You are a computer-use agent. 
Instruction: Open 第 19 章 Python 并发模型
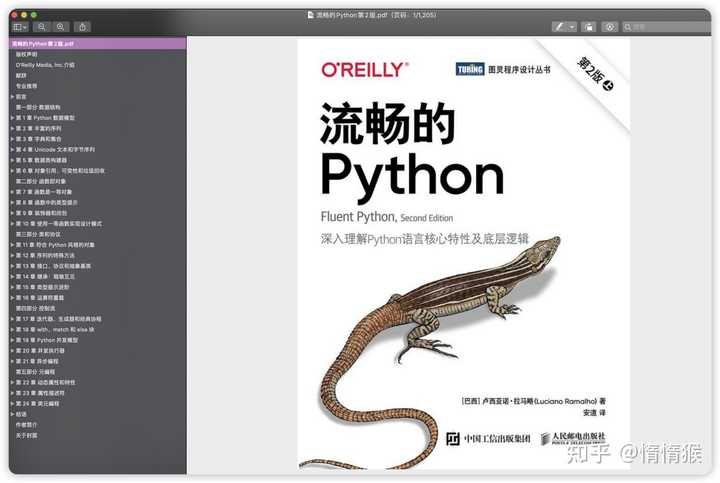pyautogui.click(x=47, y=340)
